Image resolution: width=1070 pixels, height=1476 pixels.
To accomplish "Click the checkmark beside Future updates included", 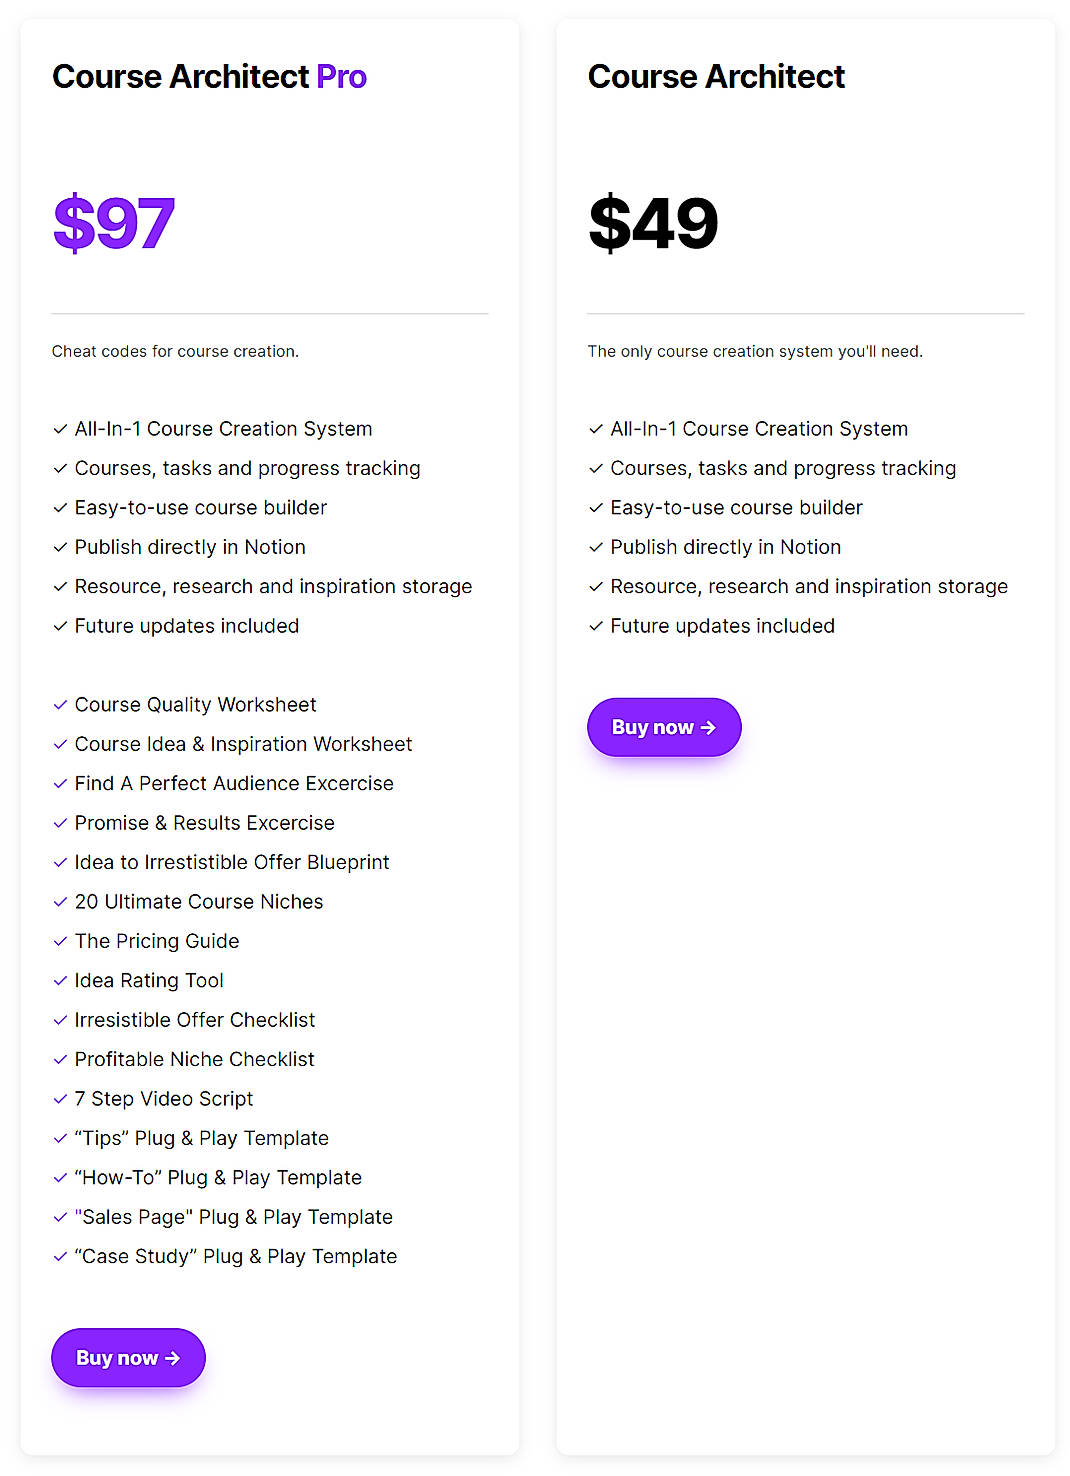I will click(x=59, y=626).
